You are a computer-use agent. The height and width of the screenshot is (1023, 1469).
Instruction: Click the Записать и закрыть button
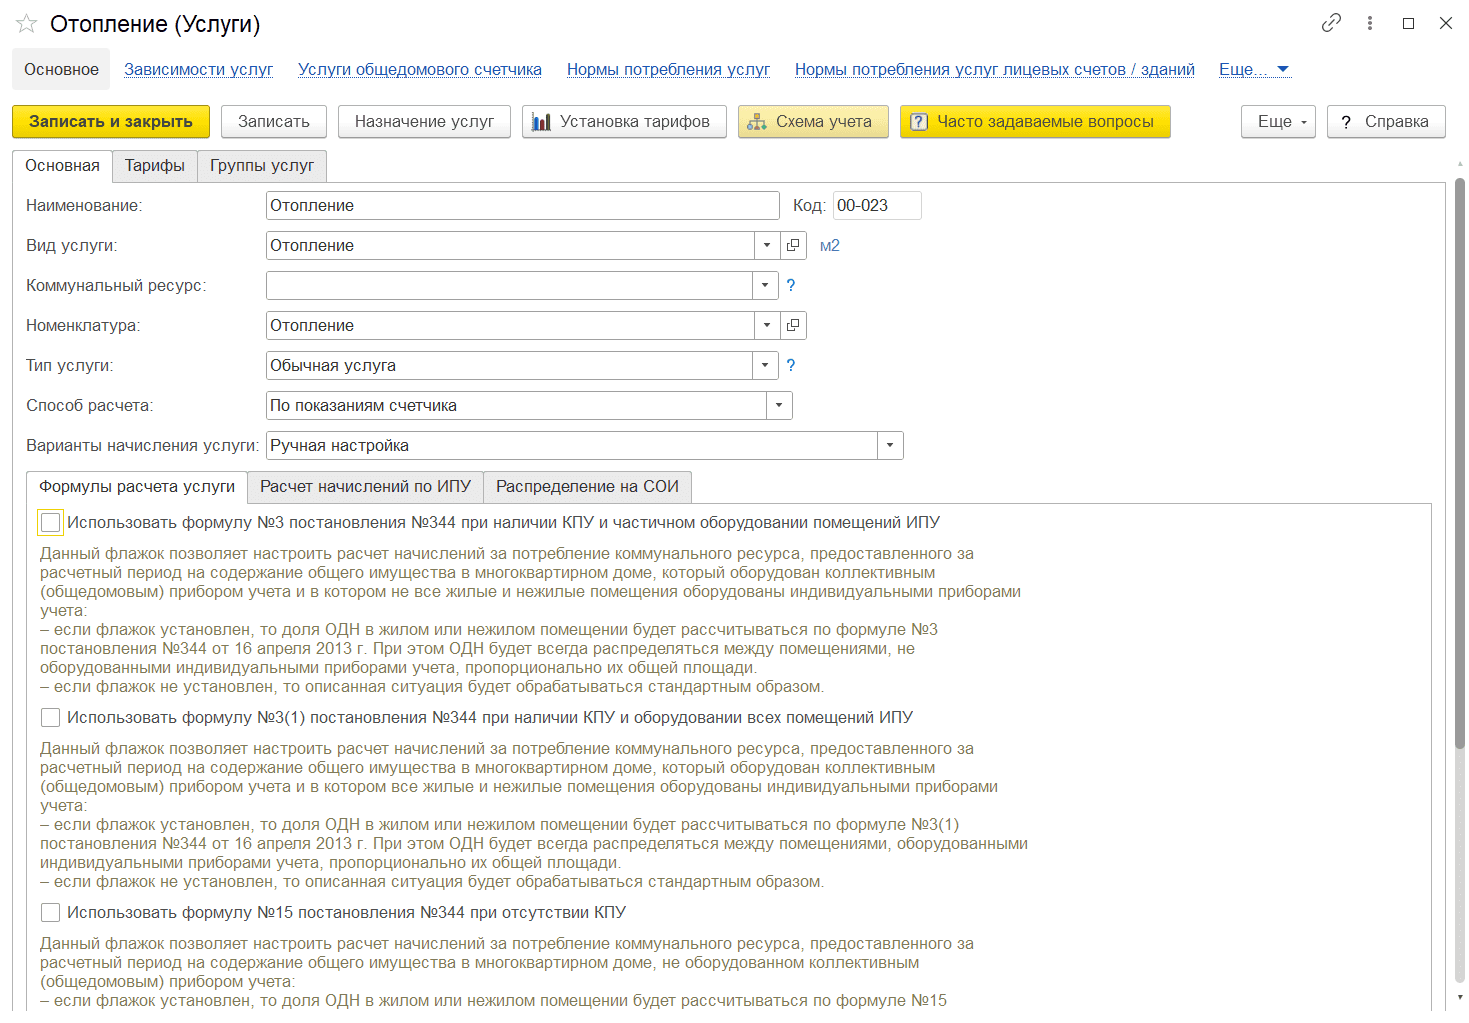click(111, 122)
